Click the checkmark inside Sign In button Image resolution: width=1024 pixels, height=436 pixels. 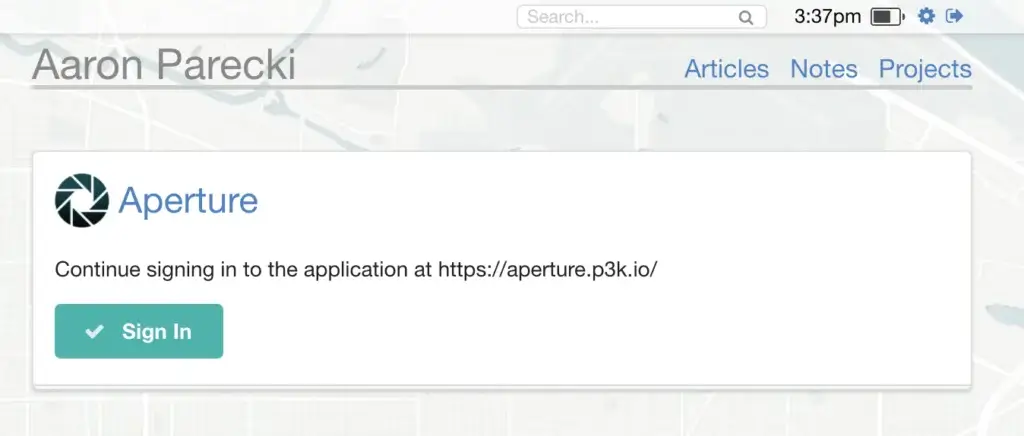(95, 332)
